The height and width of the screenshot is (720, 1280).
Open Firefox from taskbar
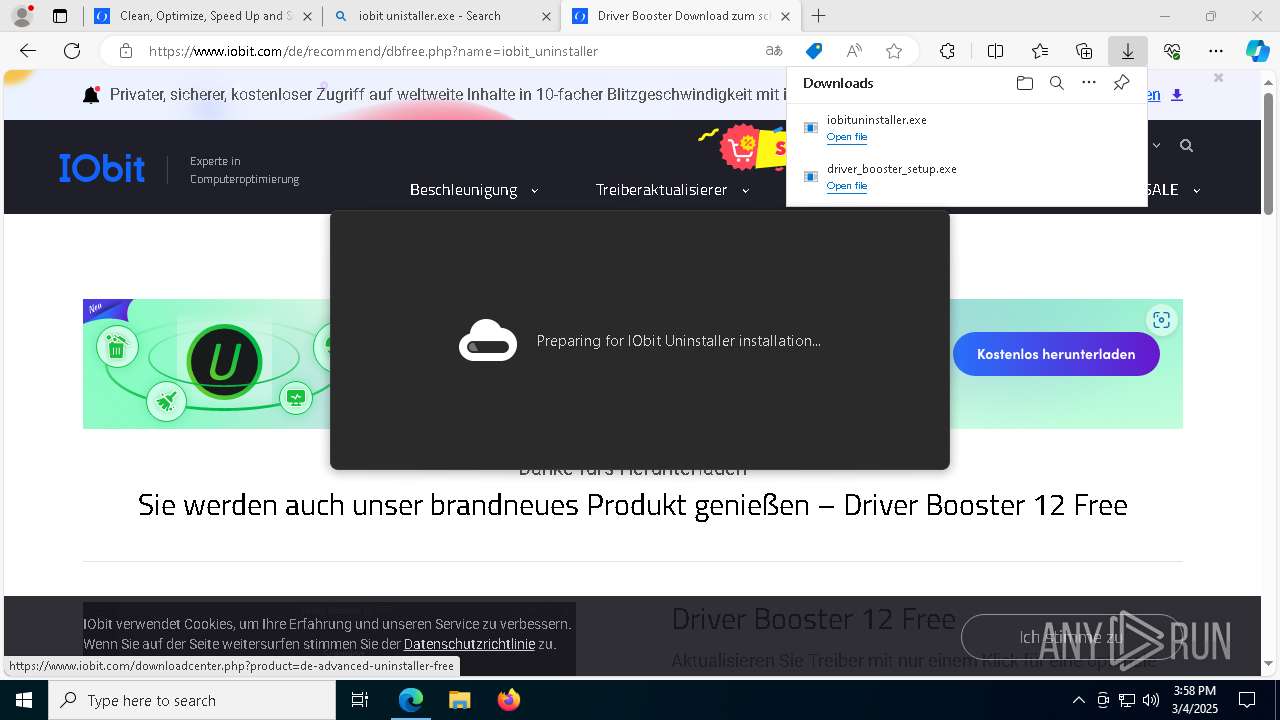pos(509,700)
